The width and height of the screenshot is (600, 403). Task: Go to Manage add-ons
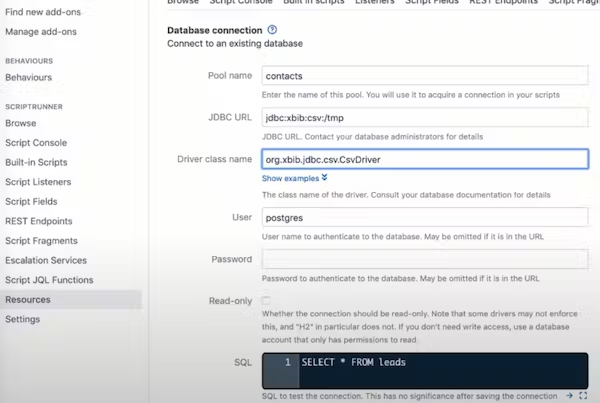(41, 32)
